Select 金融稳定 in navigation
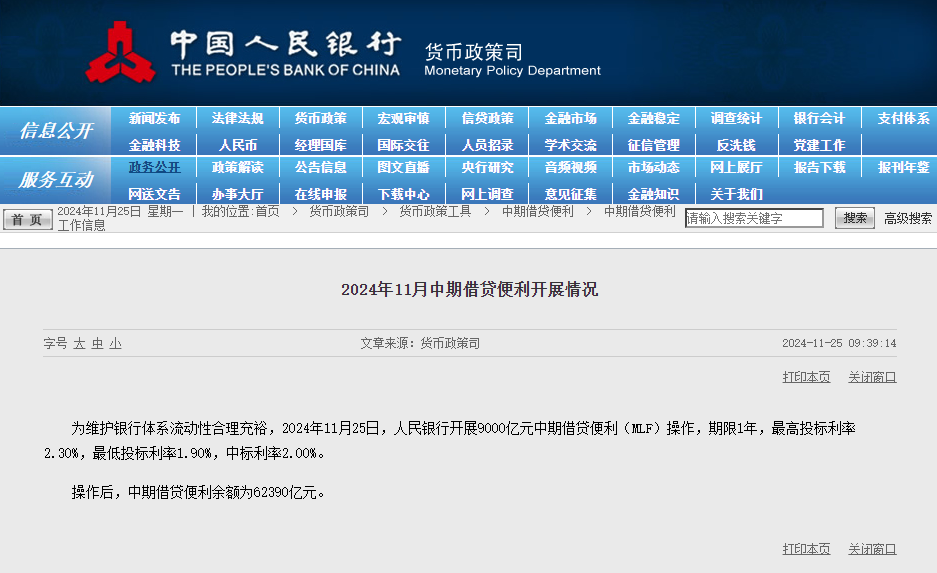 tap(654, 118)
